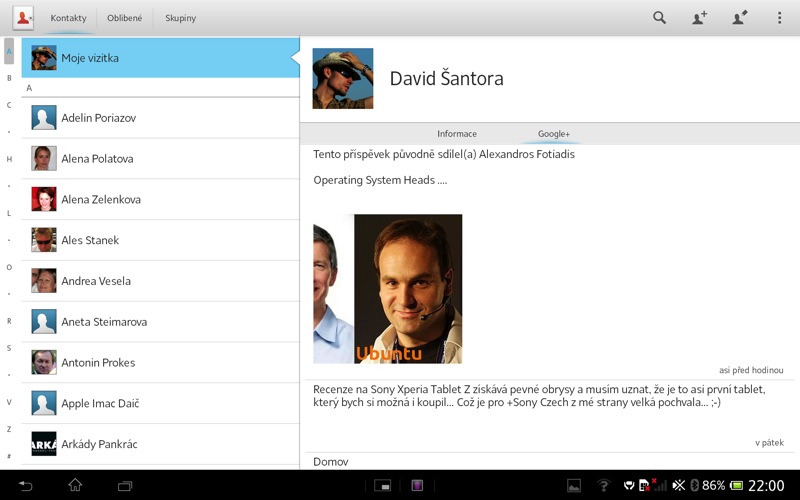Image resolution: width=800 pixels, height=500 pixels.
Task: Switch to the Skupiny tab
Action: click(x=180, y=18)
